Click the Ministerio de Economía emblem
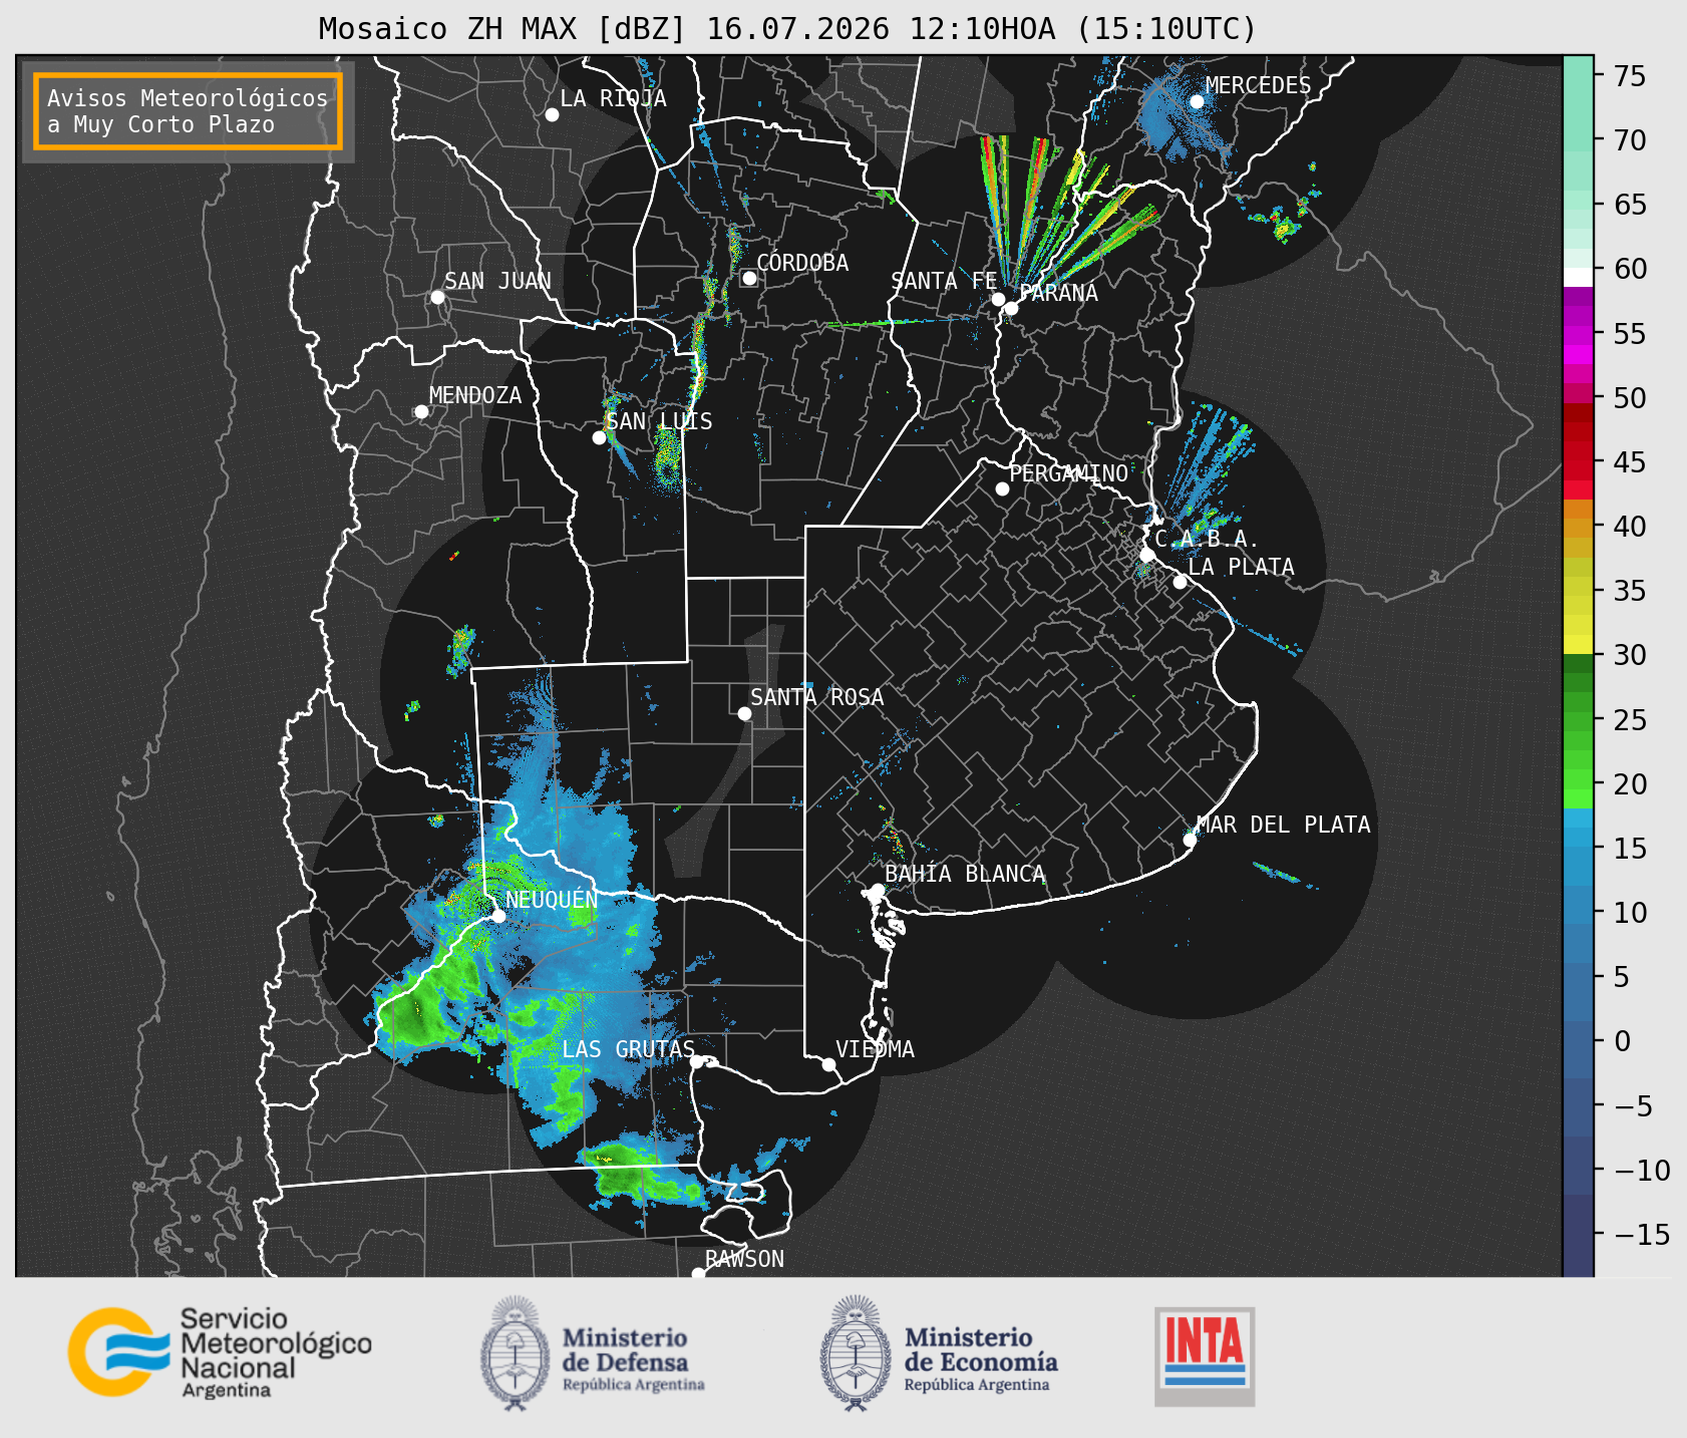1687x1438 pixels. click(853, 1353)
